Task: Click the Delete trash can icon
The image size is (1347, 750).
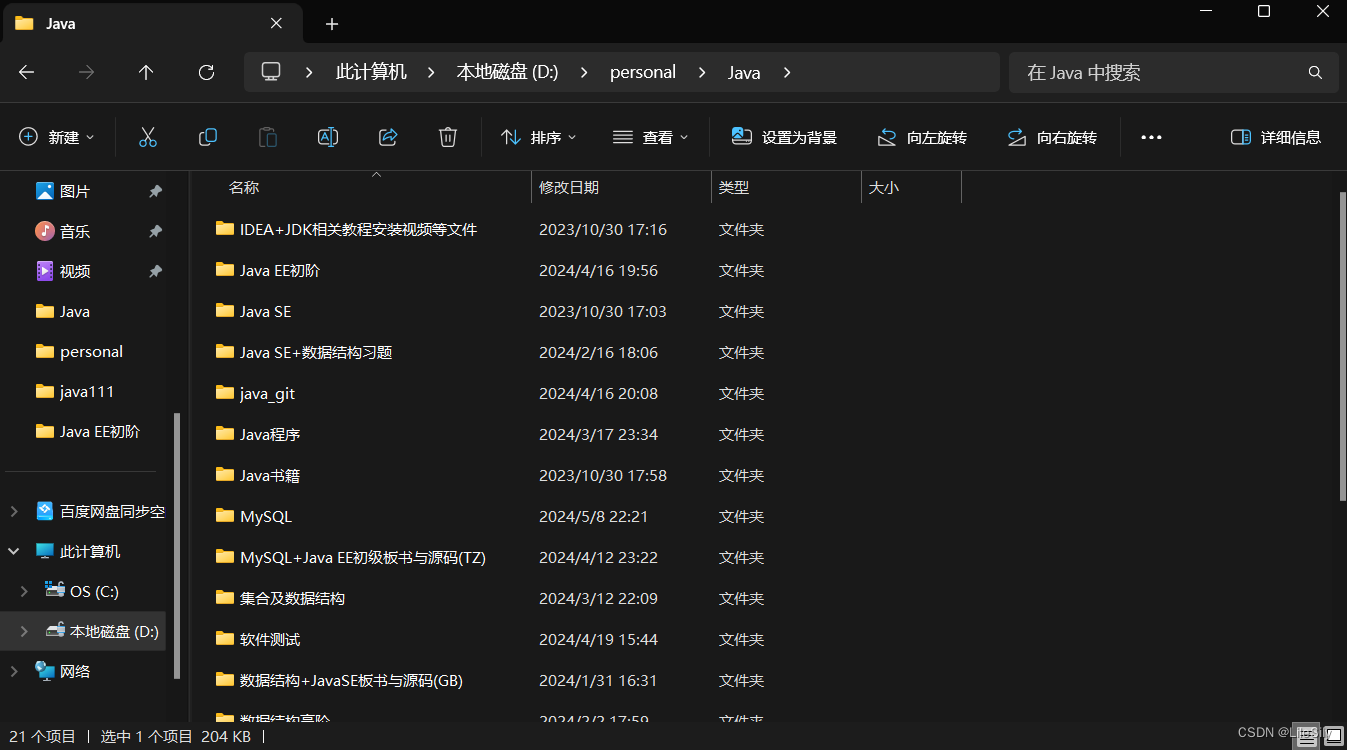Action: (x=448, y=137)
